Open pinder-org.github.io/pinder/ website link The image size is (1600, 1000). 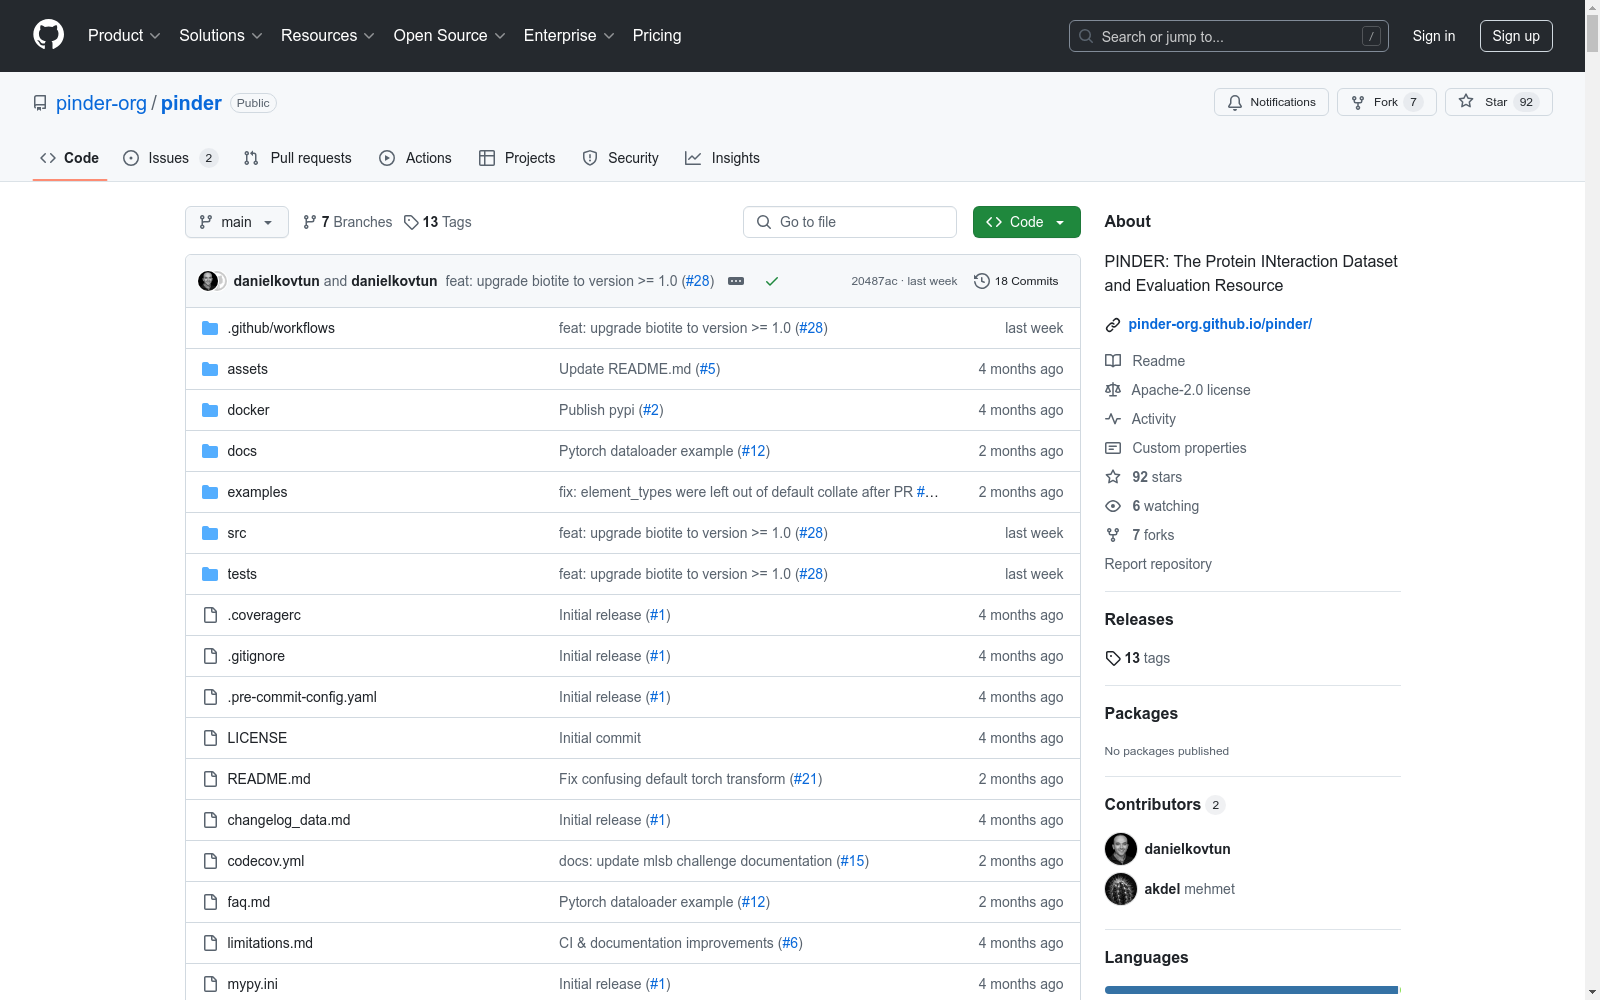[1220, 324]
